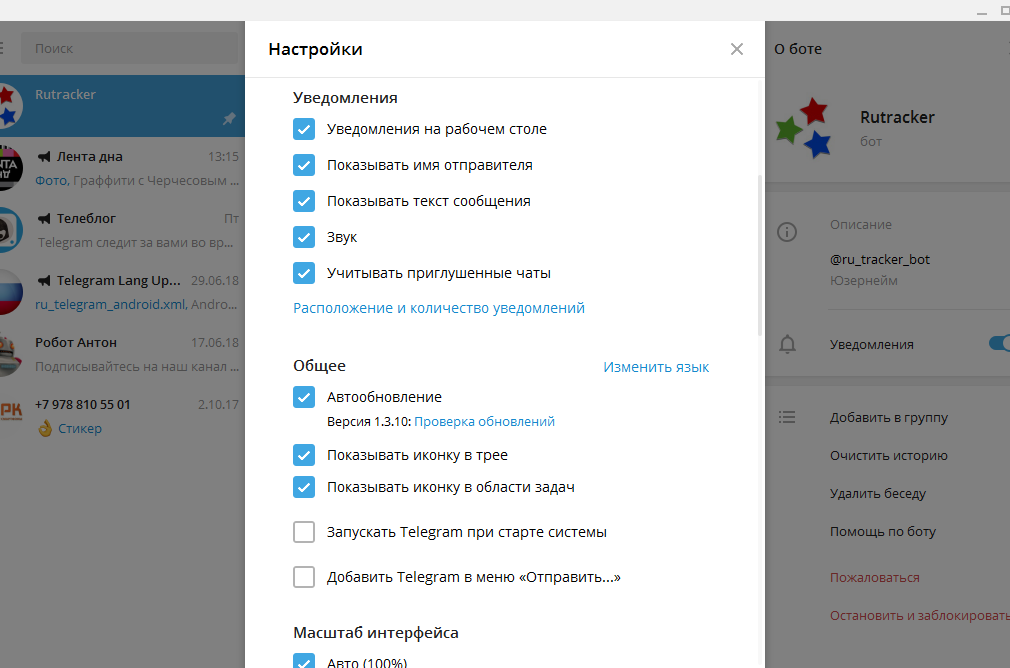Click the list icon beside Добавить в группу
The image size is (1010, 668).
(787, 417)
